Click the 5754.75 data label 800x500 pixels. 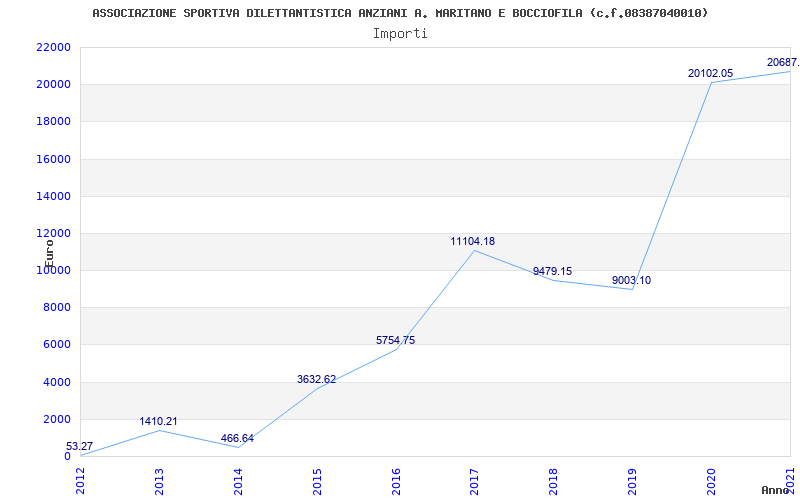point(395,340)
